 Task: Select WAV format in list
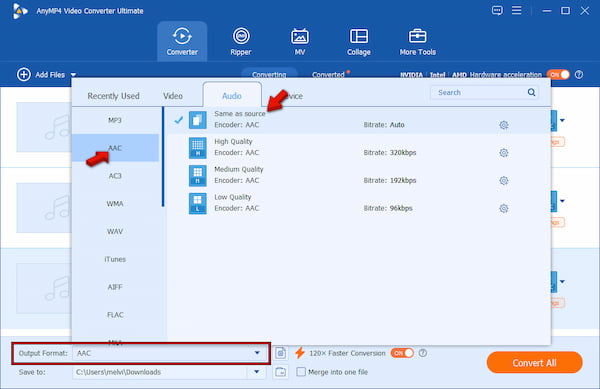[x=115, y=231]
